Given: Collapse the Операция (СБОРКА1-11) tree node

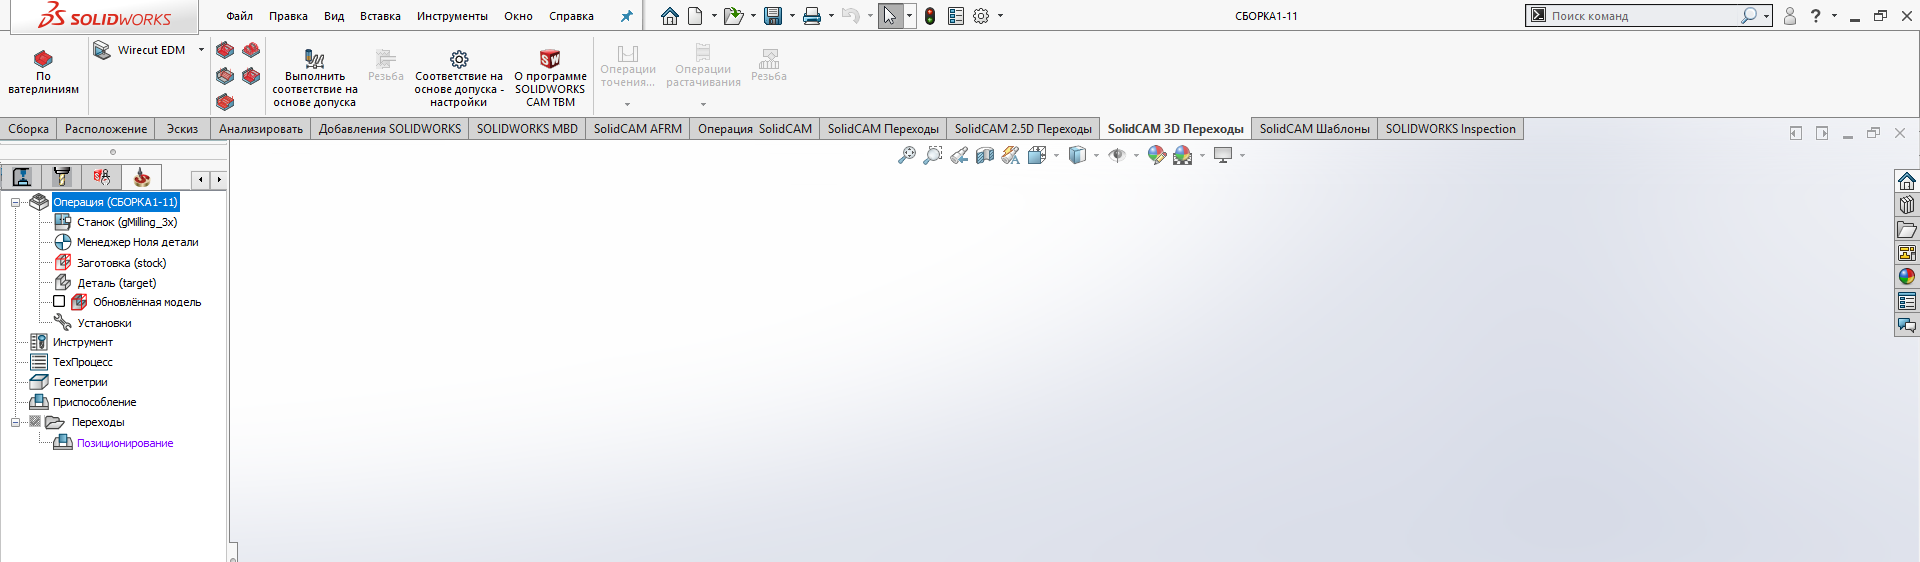Looking at the screenshot, I should click(15, 202).
